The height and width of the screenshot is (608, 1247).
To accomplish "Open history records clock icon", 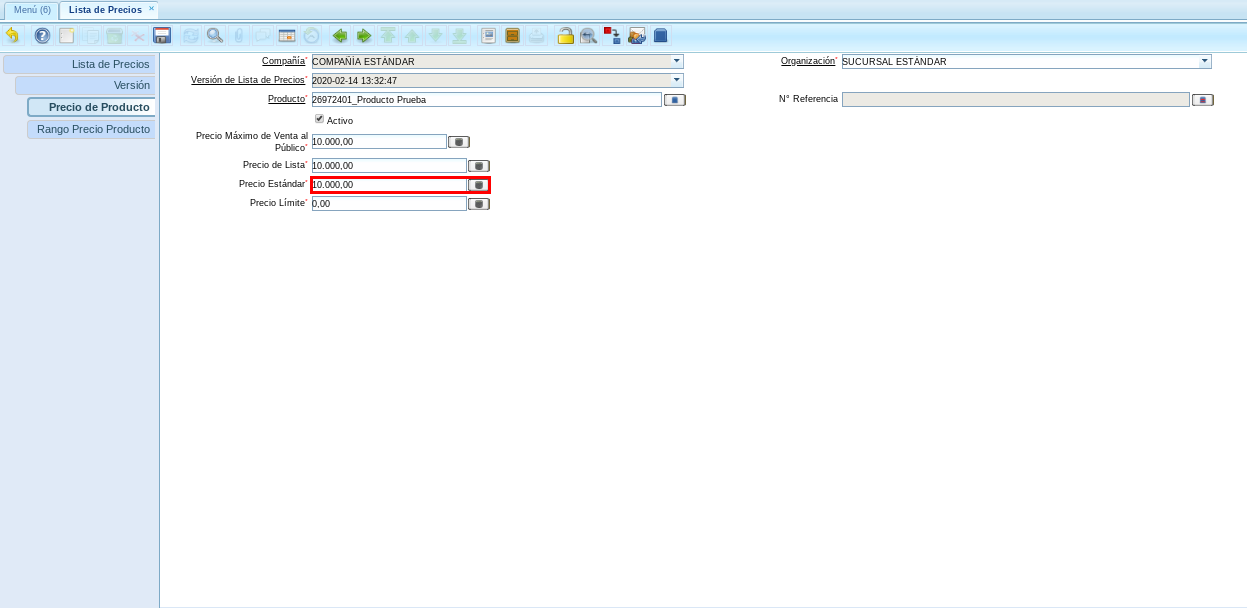I will click(x=311, y=36).
